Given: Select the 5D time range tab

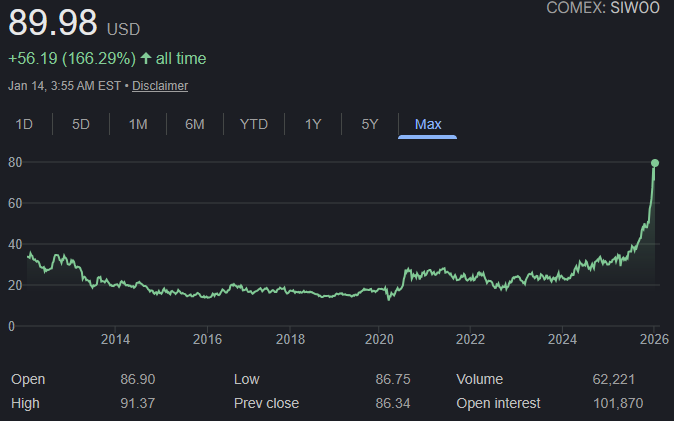Looking at the screenshot, I should click(81, 124).
